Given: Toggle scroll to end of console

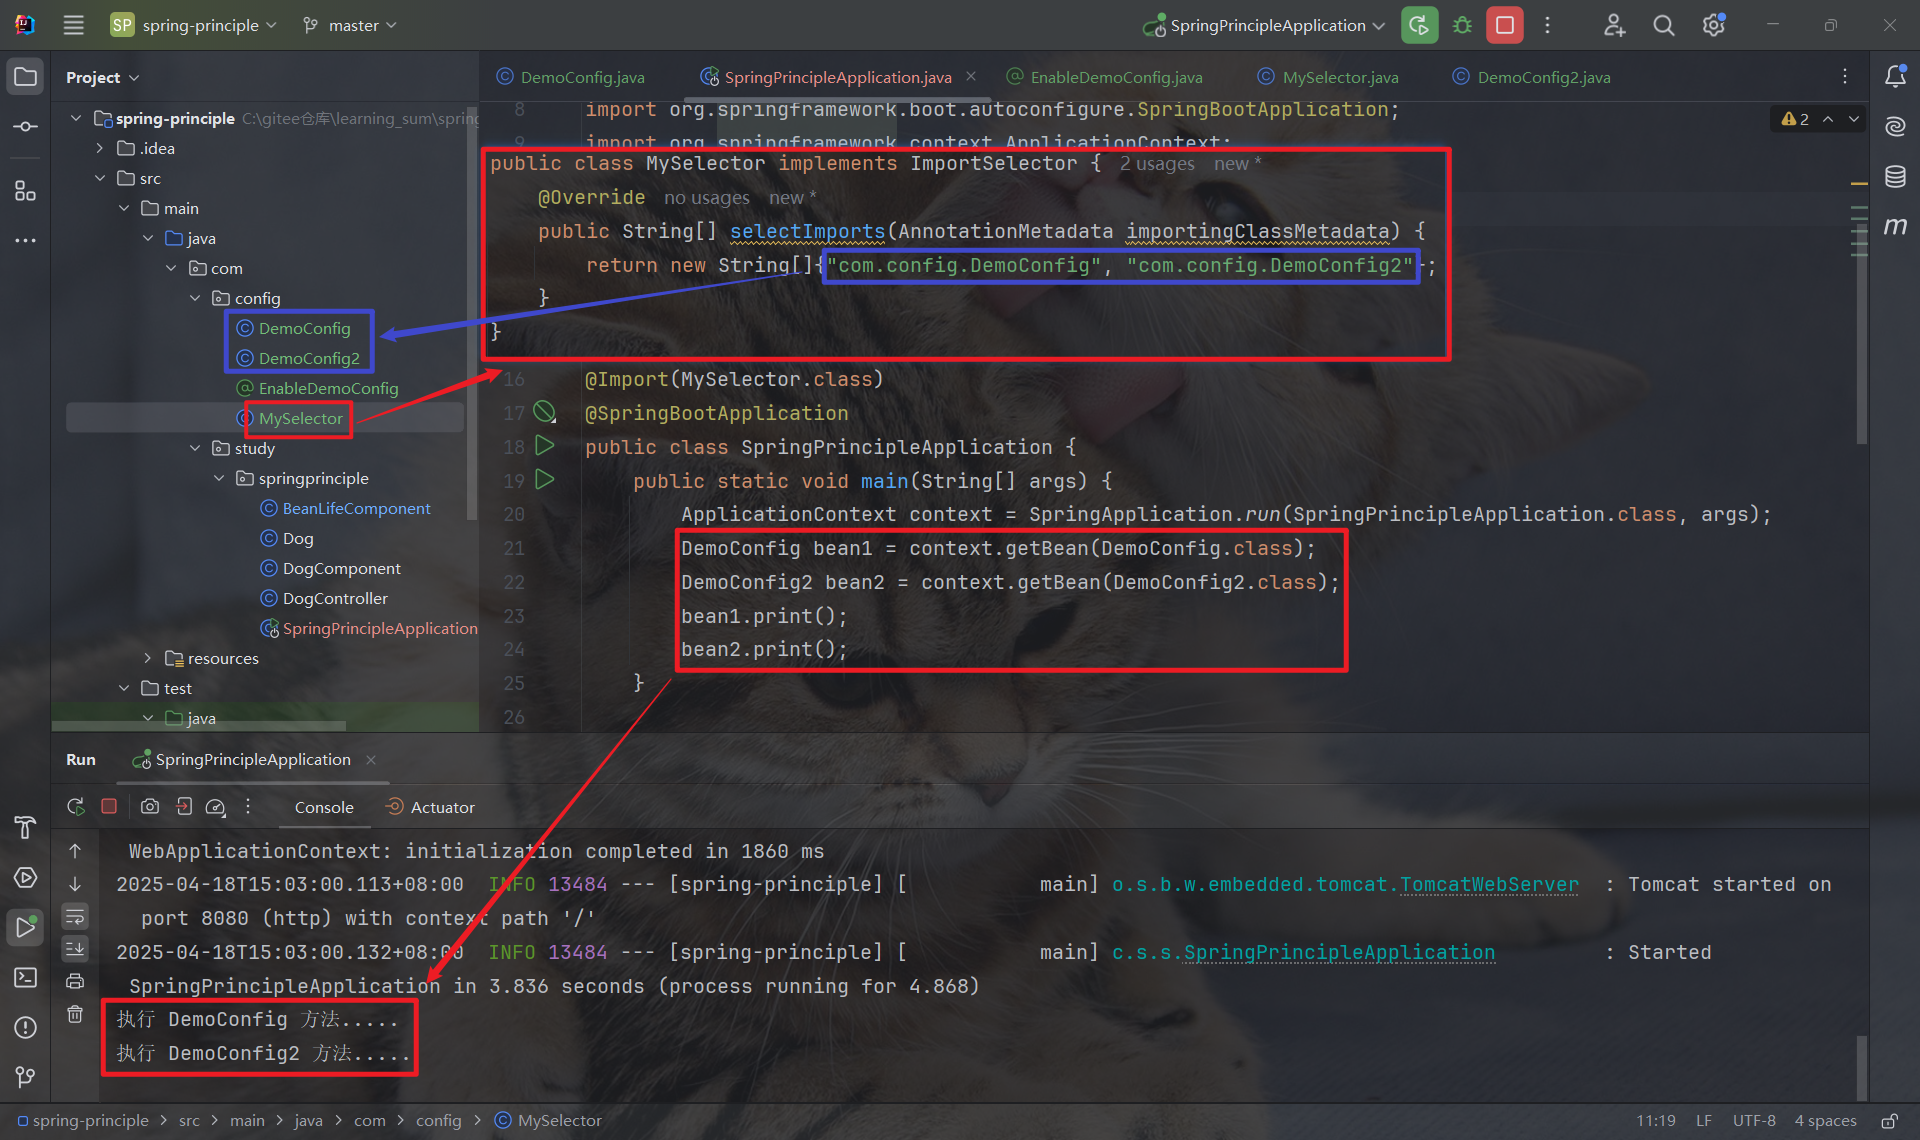Looking at the screenshot, I should [75, 948].
